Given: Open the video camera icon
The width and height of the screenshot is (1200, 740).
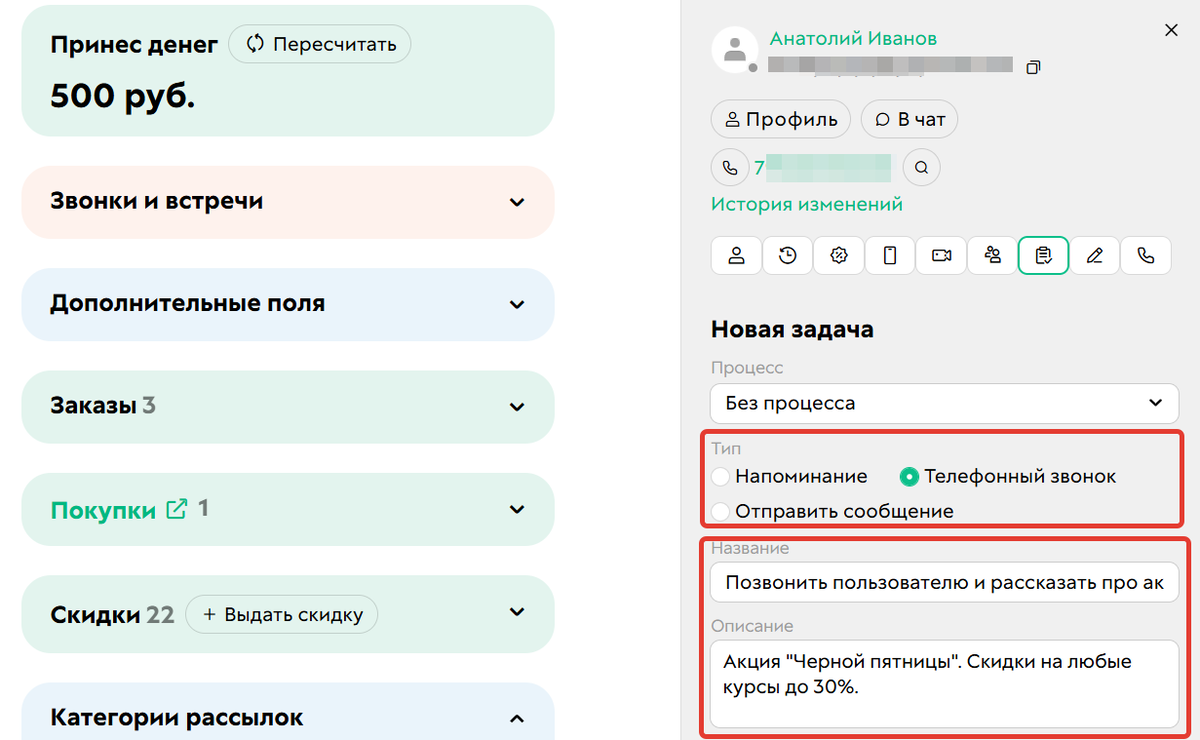Looking at the screenshot, I should (x=940, y=255).
